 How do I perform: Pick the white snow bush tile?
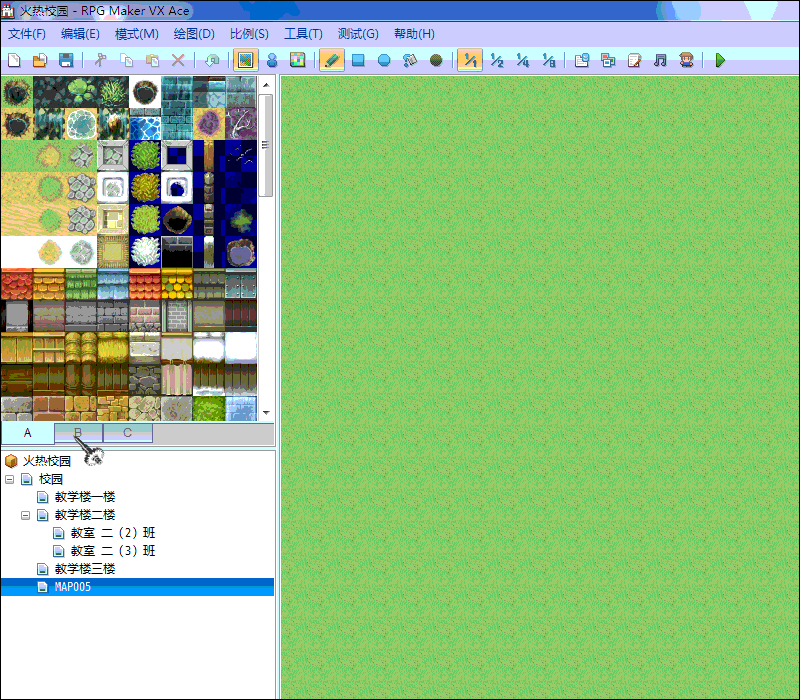coord(145,253)
